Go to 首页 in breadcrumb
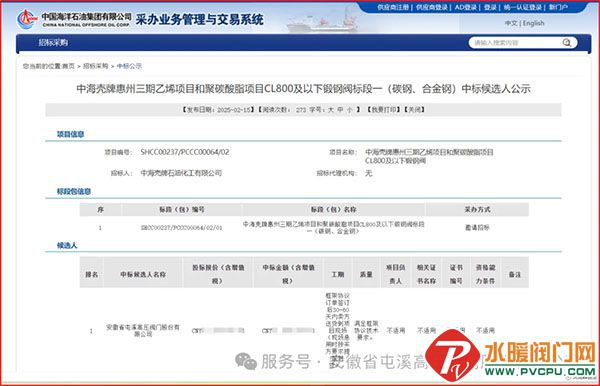 point(68,66)
